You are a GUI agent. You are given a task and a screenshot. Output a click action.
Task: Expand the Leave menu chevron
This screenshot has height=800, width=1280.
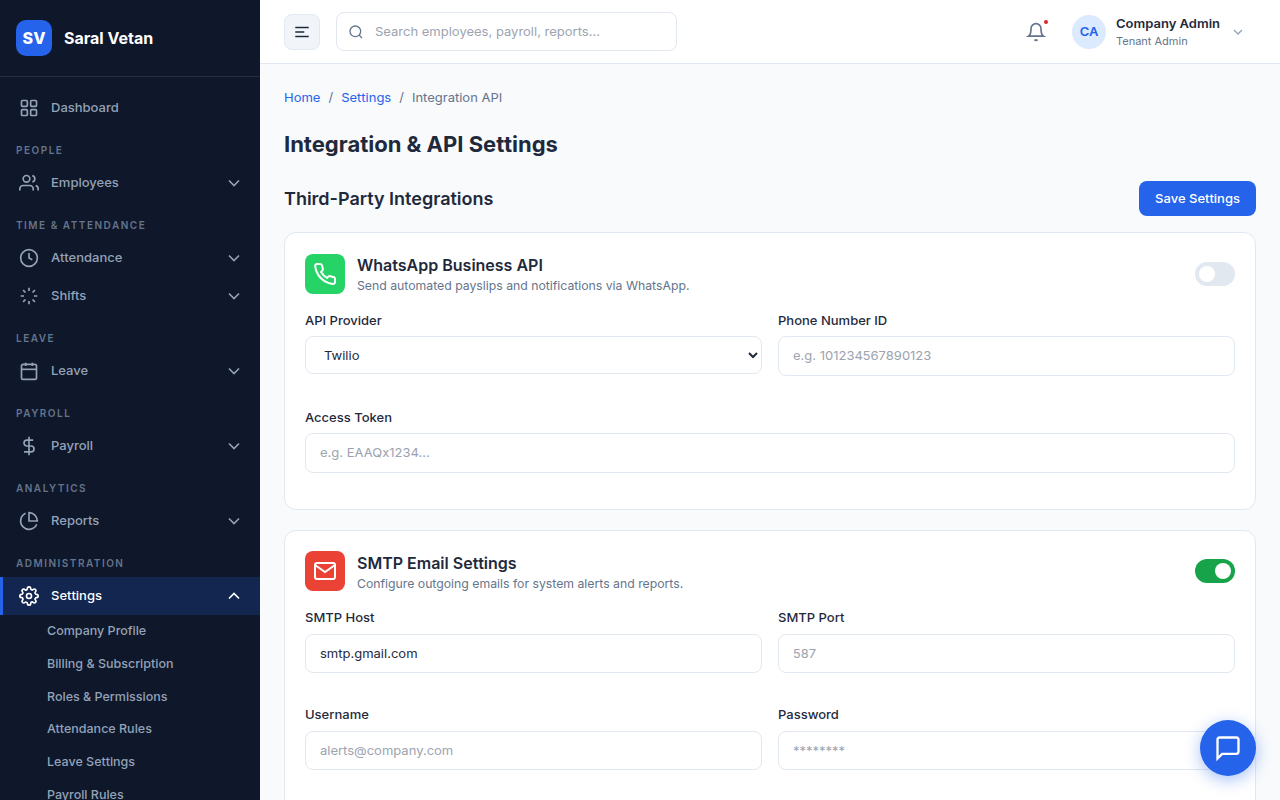[x=234, y=371]
